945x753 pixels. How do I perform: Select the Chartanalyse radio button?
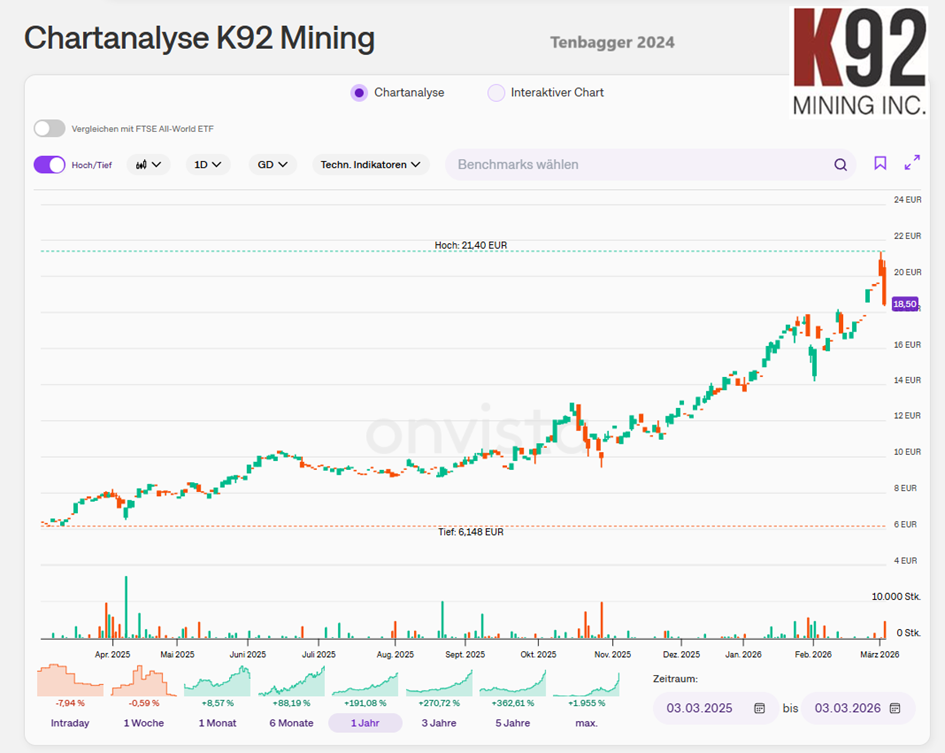click(359, 93)
